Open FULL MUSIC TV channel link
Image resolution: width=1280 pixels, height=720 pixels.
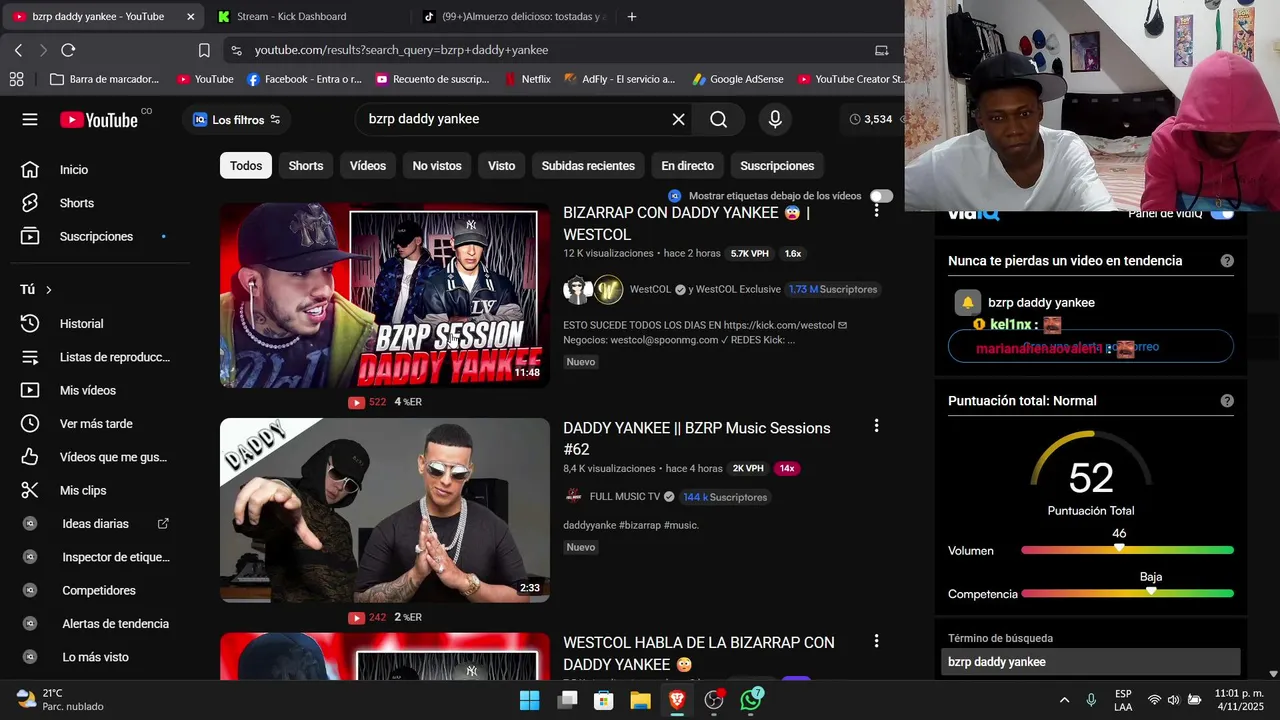(625, 497)
